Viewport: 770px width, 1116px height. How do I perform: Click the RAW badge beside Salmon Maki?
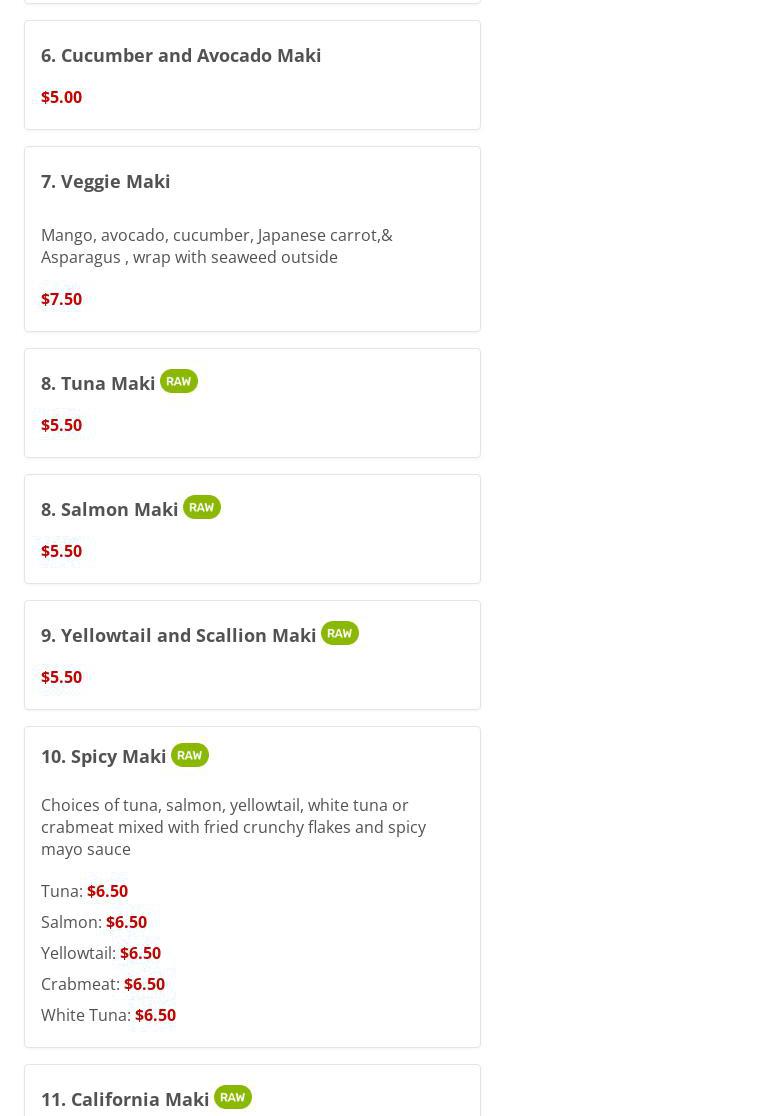coord(201,507)
